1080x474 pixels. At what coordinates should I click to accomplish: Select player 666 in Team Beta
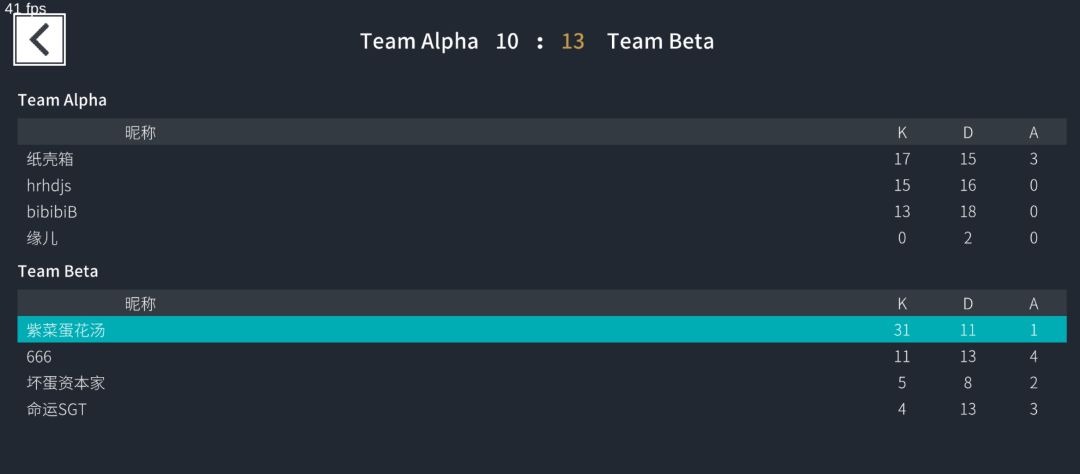tap(541, 356)
